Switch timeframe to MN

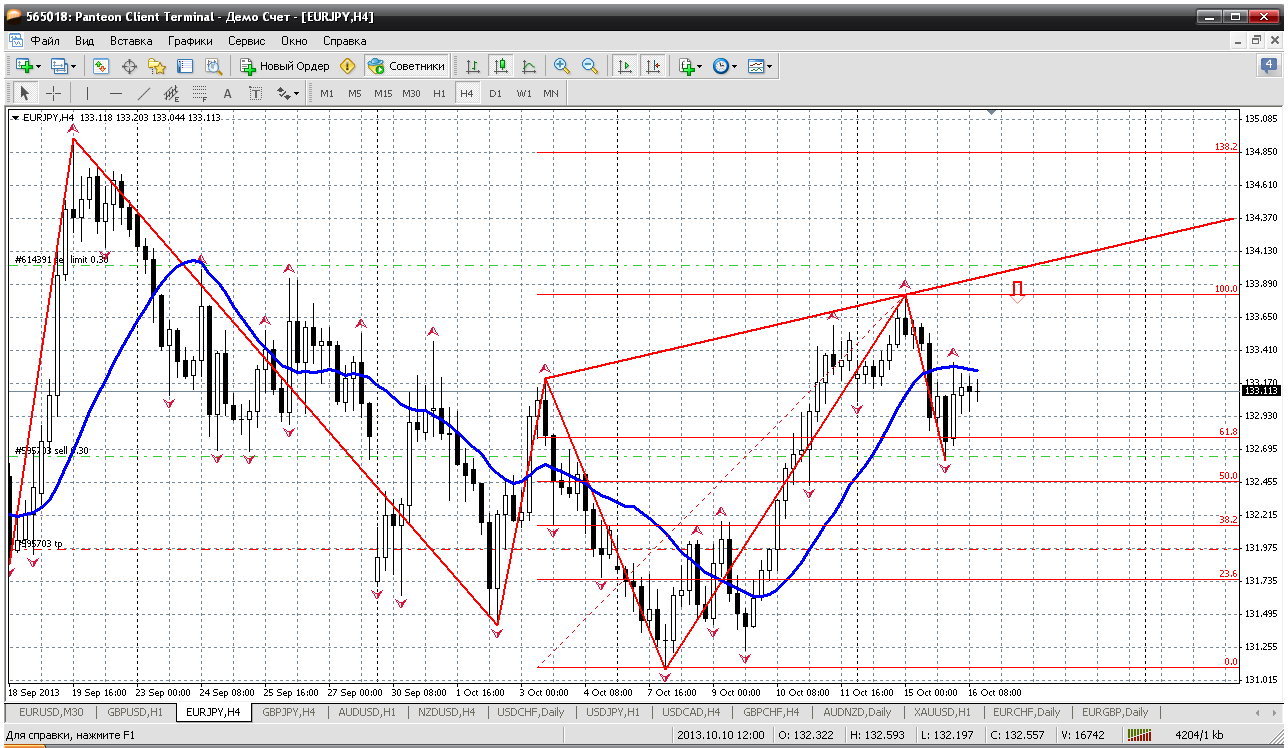(551, 93)
